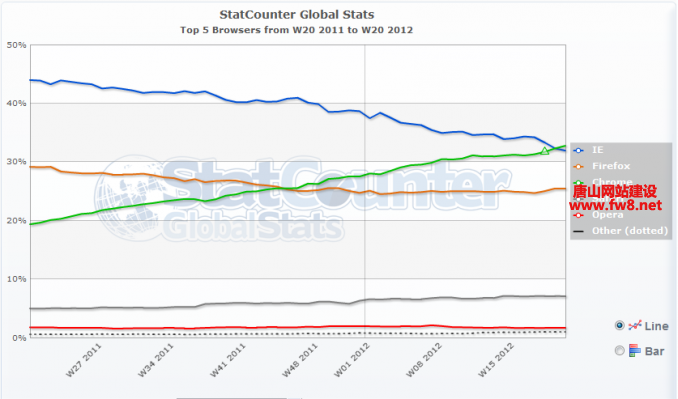The image size is (678, 399).
Task: Click the Other (dotted) legend label
Action: [630, 231]
